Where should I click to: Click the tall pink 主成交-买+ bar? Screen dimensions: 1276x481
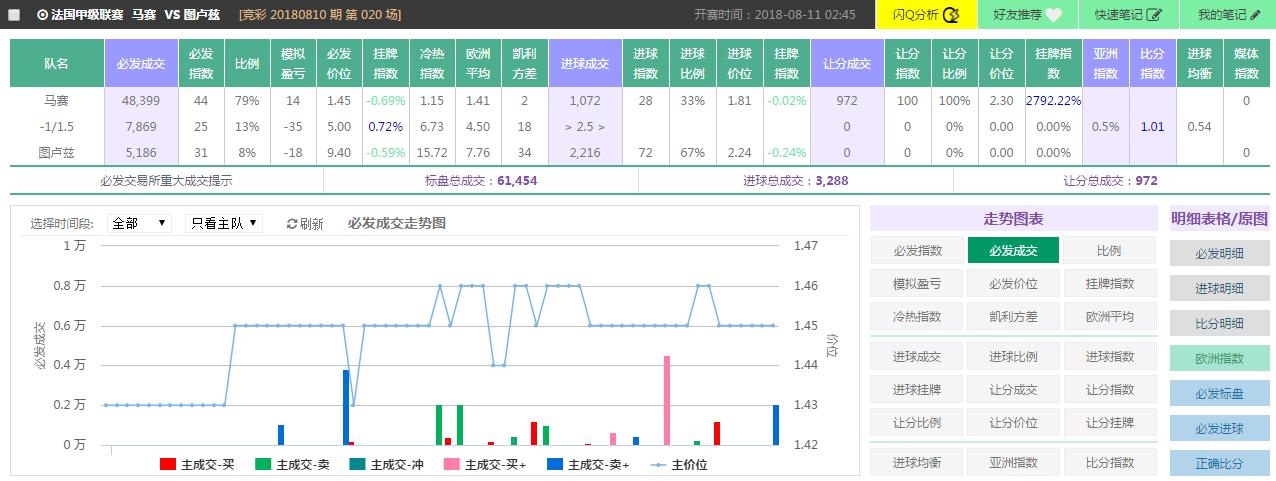(x=666, y=400)
